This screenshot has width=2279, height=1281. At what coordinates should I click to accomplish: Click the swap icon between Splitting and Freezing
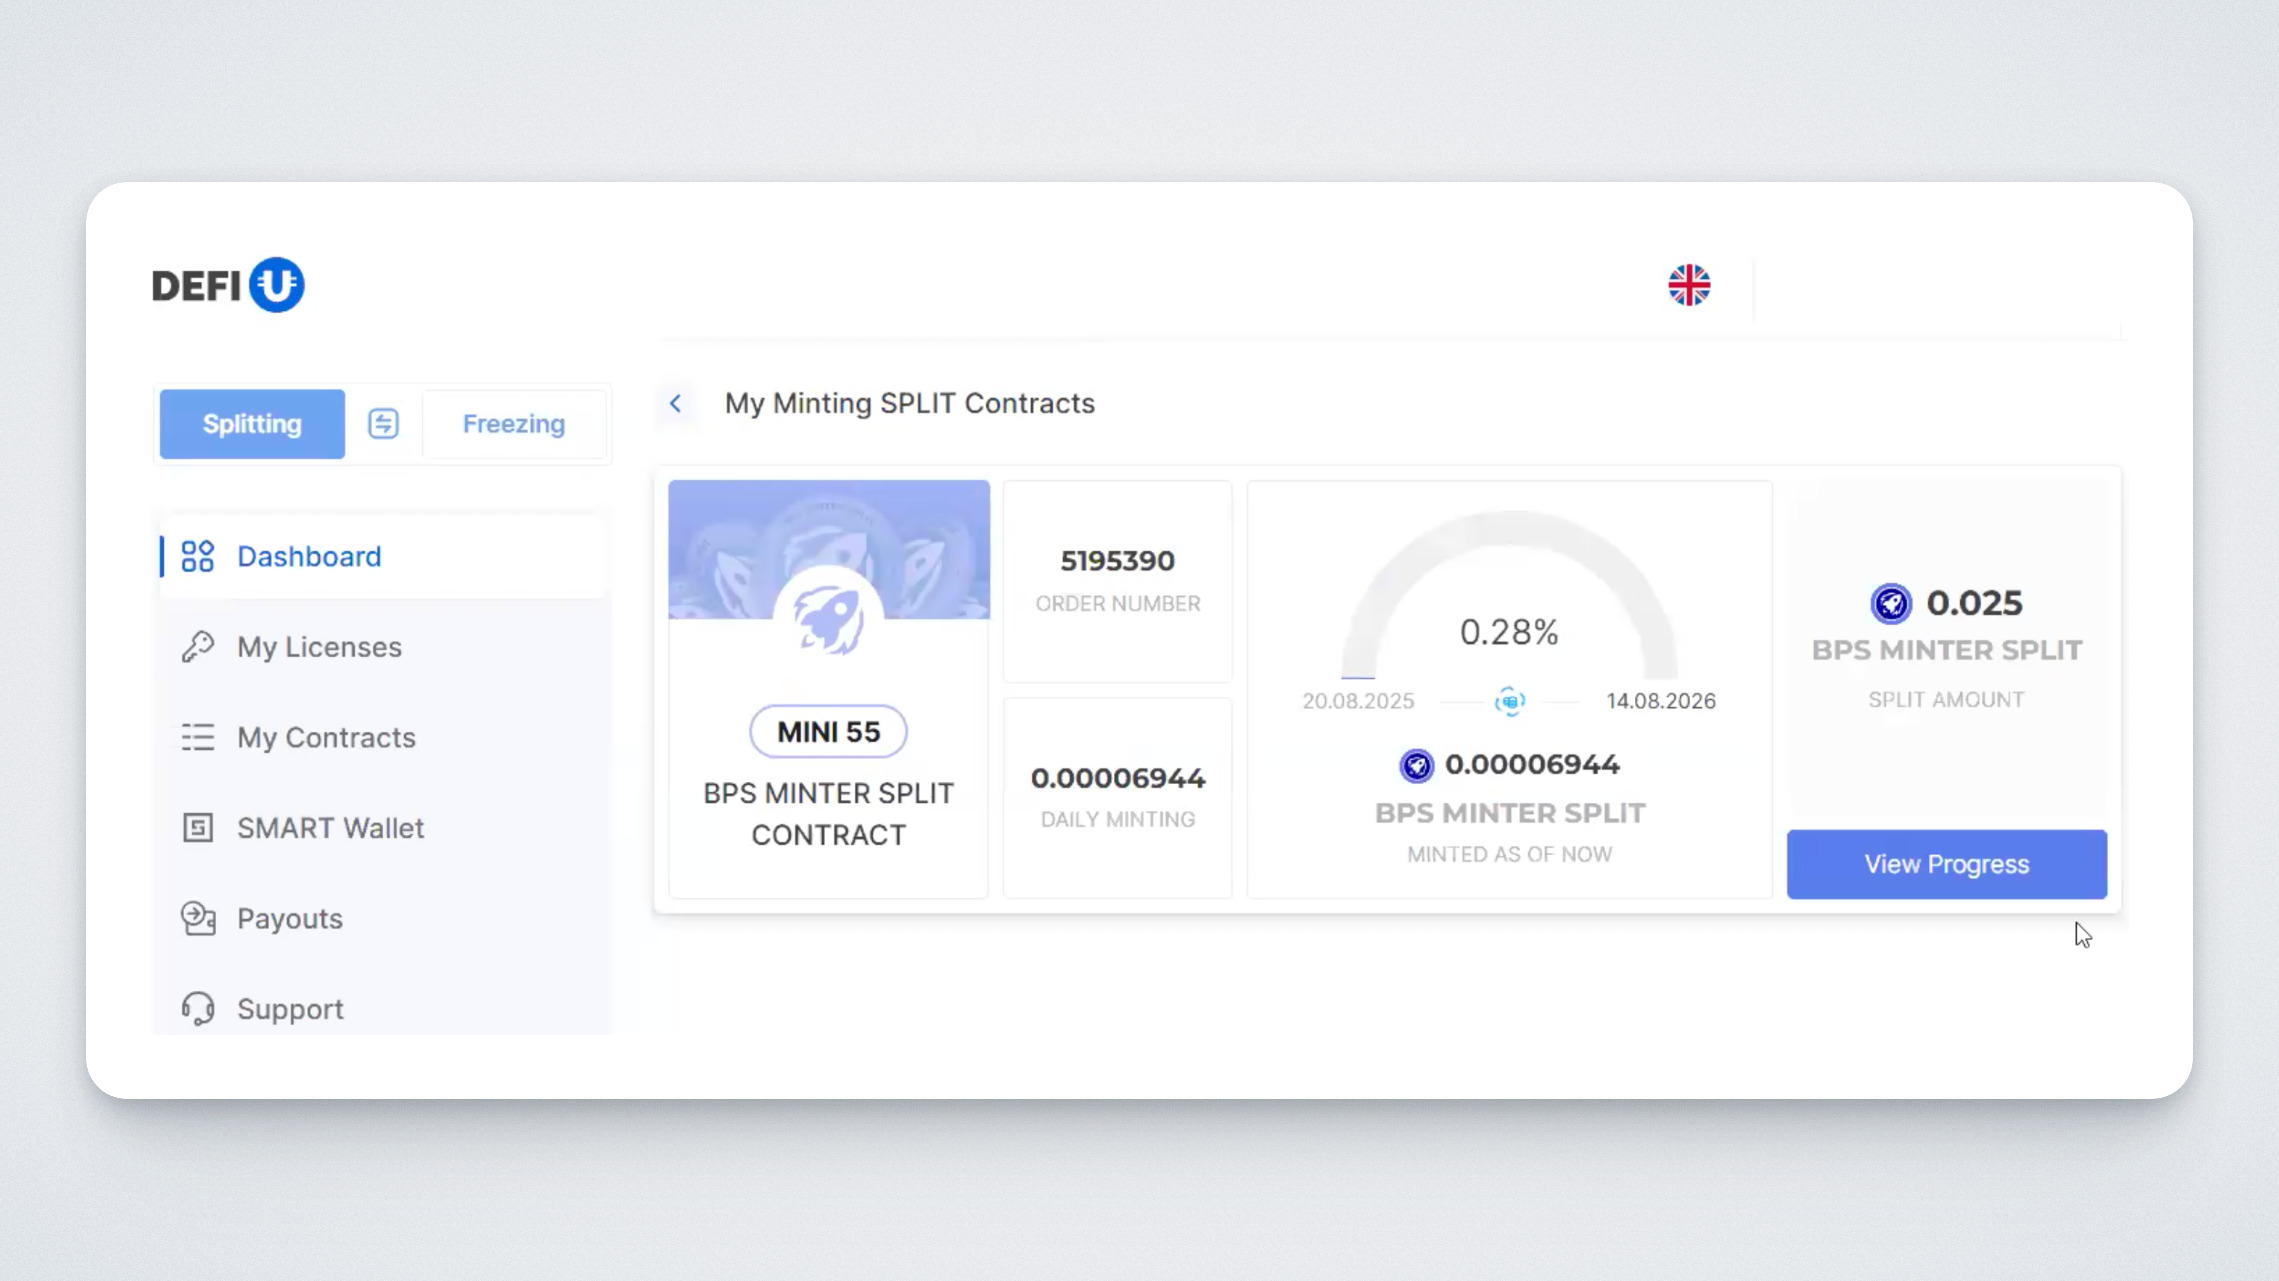383,423
